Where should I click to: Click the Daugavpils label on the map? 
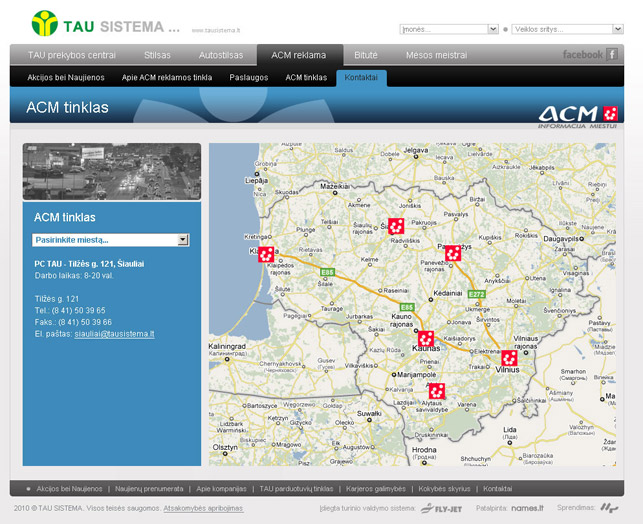(561, 239)
